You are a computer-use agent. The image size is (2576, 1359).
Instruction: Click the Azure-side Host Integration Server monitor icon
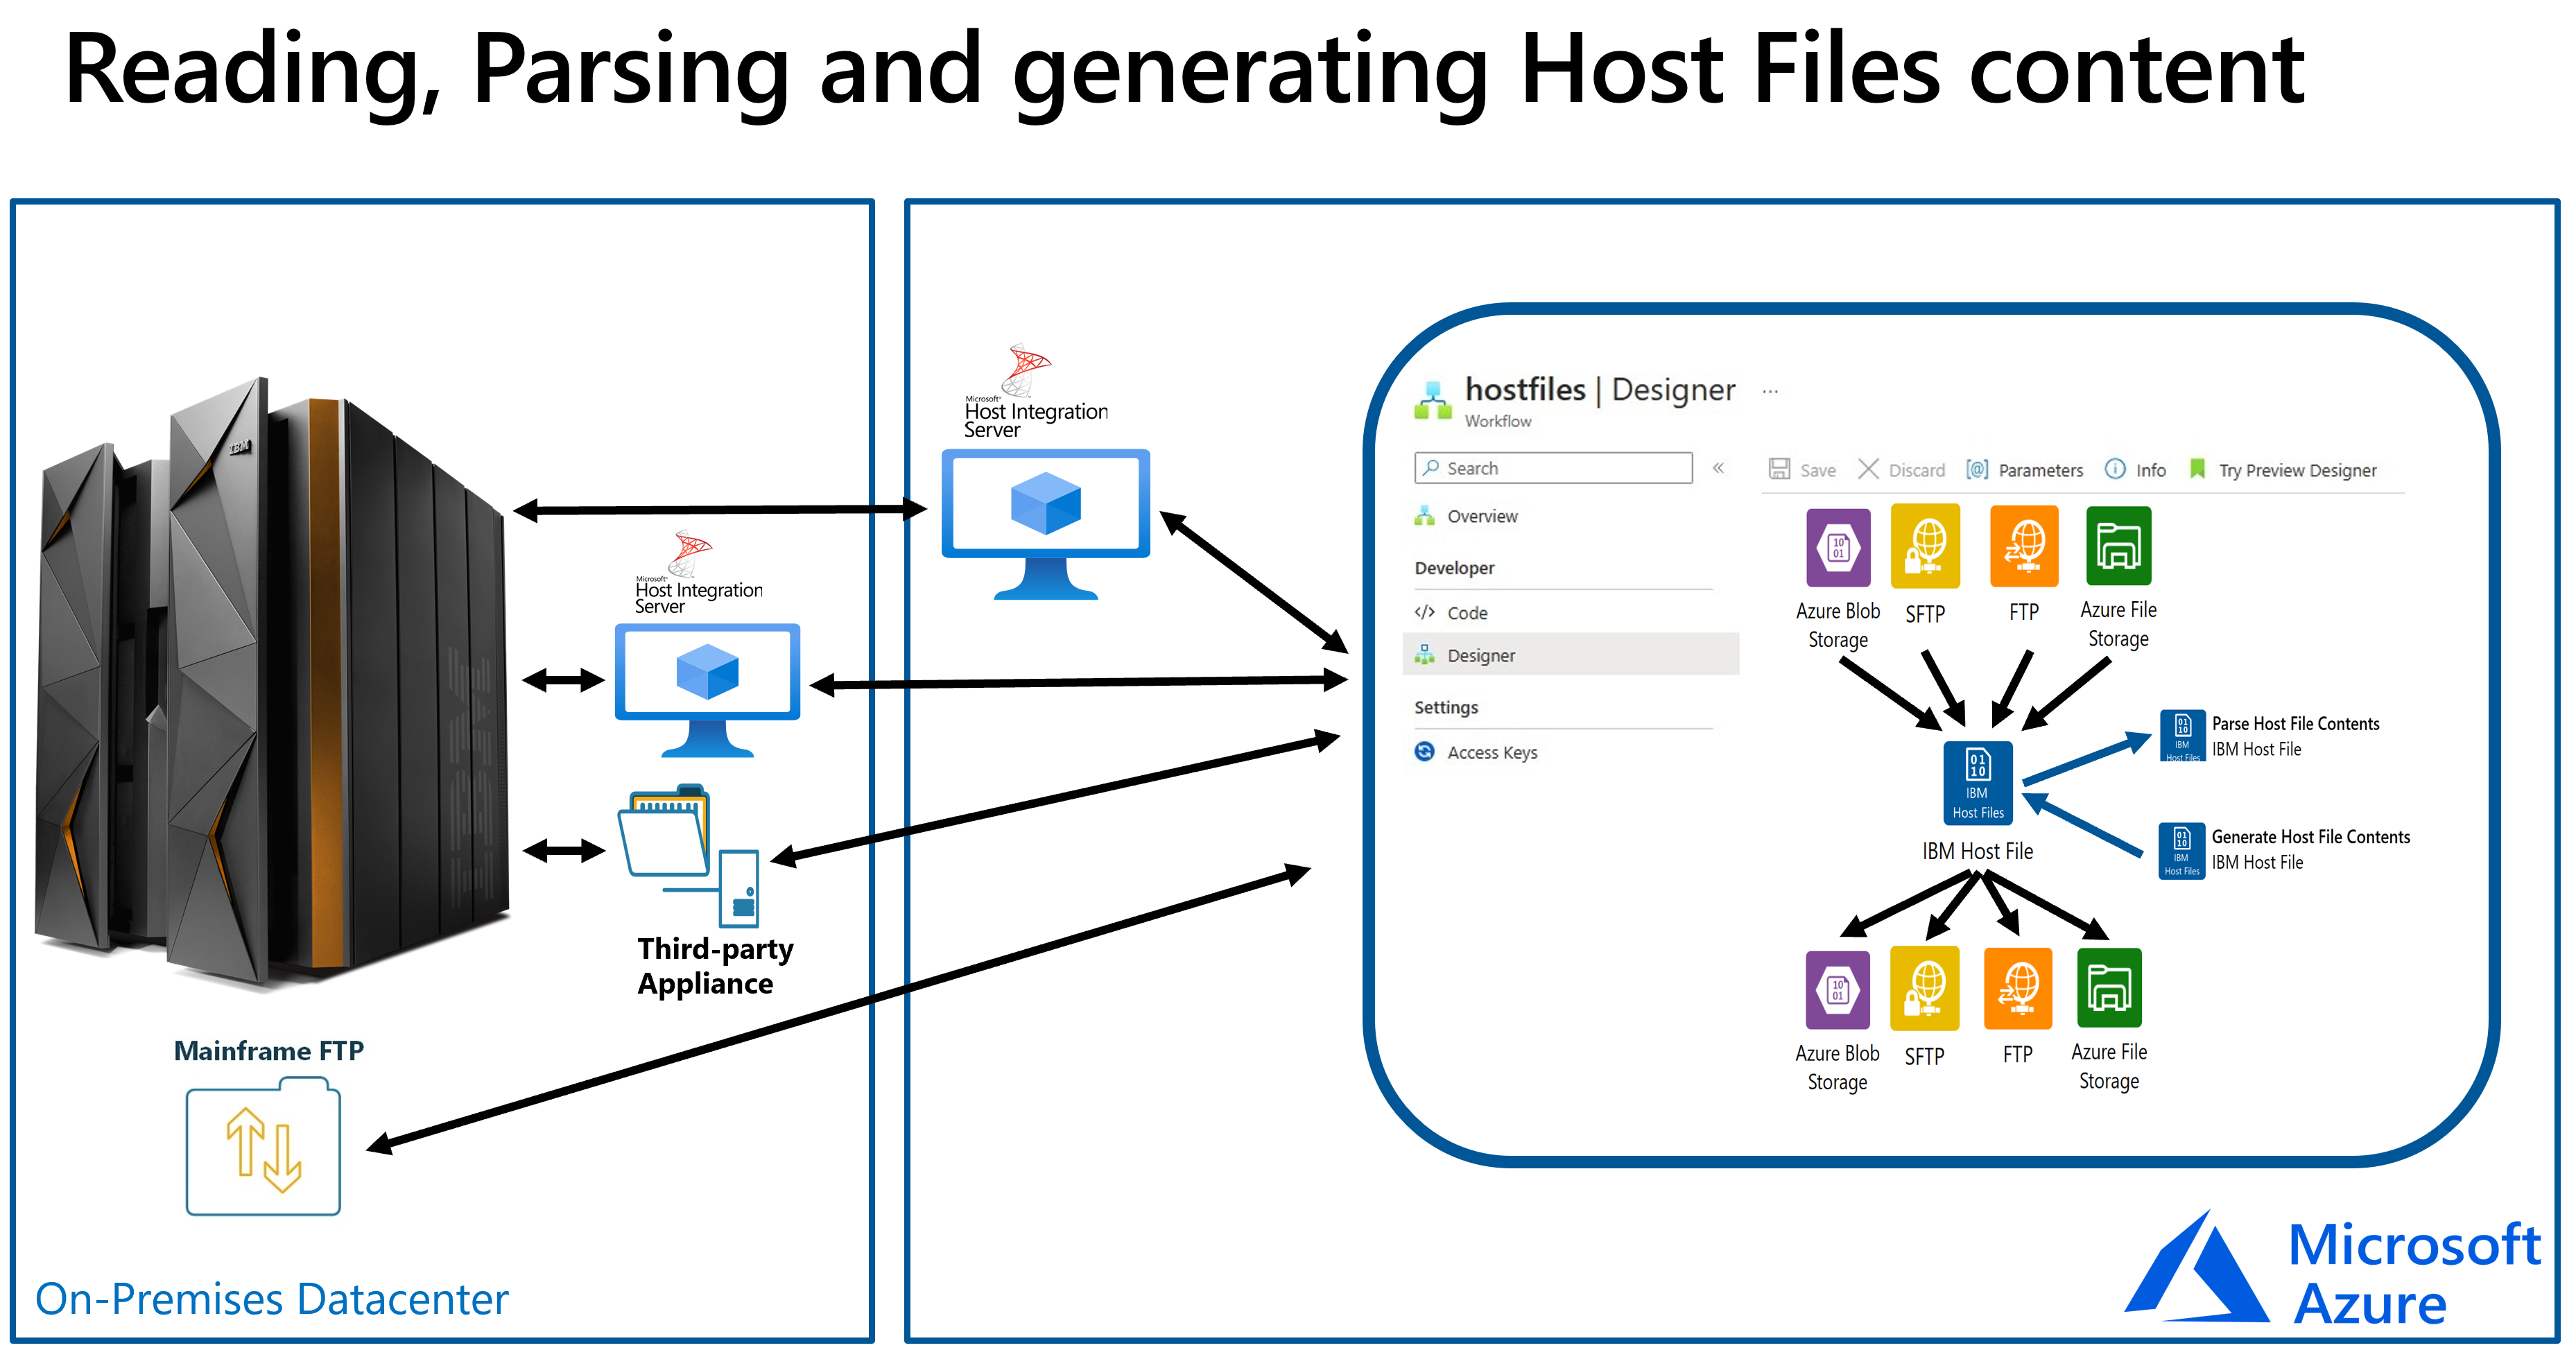(x=1046, y=524)
